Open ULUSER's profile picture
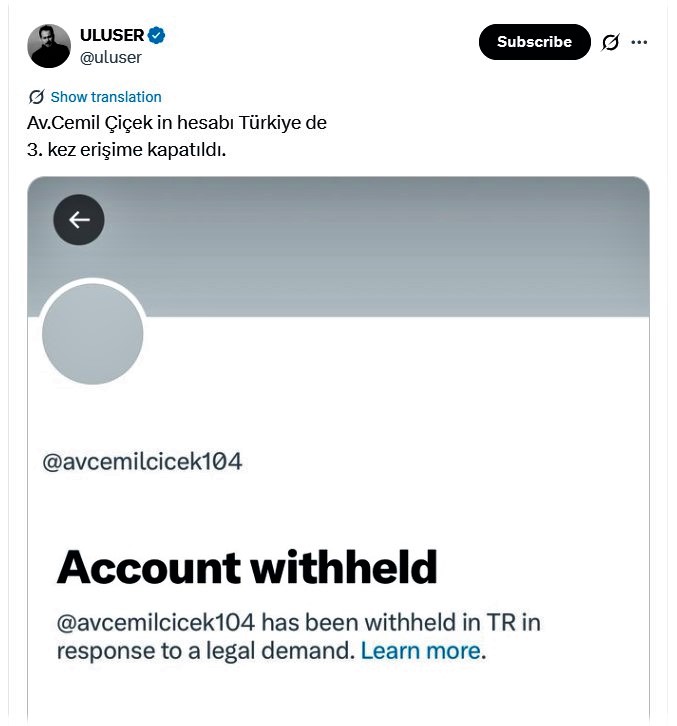 (x=49, y=46)
